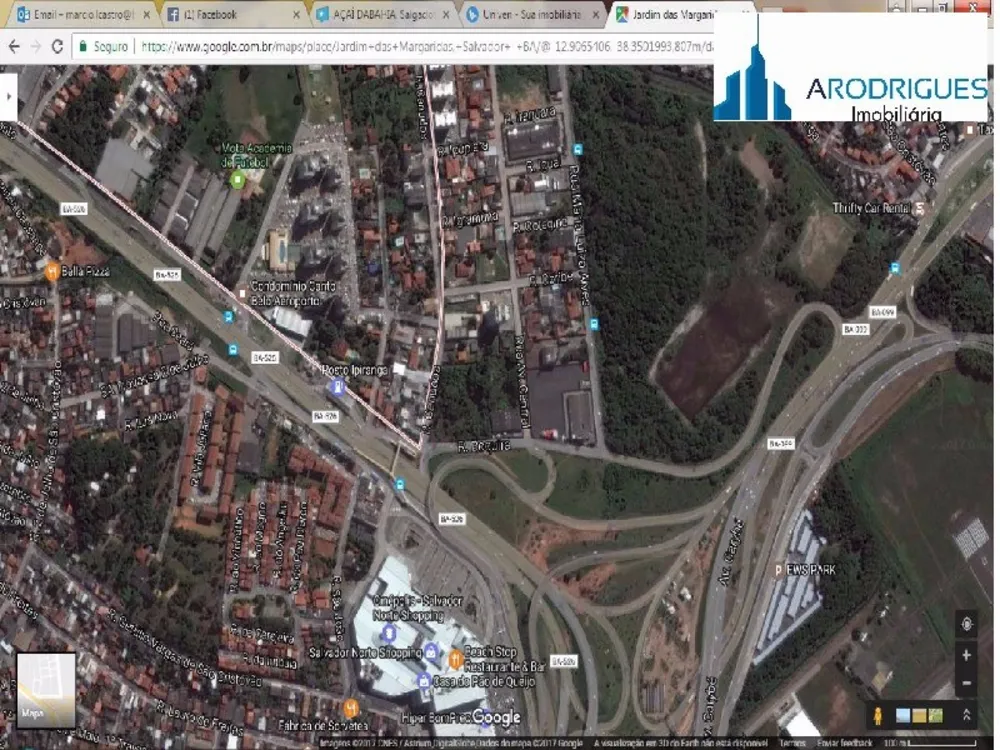Expand the collapsed Maps side panel
This screenshot has width=1000, height=750.
(8, 97)
